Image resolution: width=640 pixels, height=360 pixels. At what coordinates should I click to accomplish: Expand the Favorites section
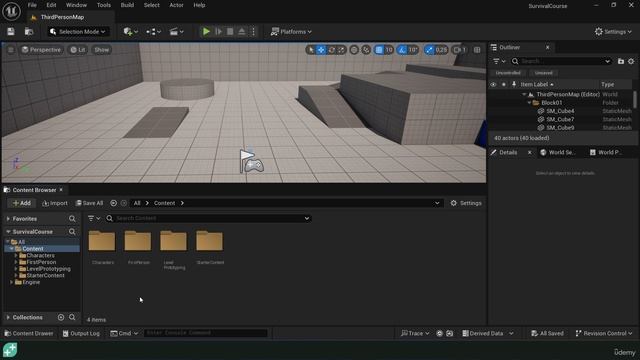click(8, 219)
